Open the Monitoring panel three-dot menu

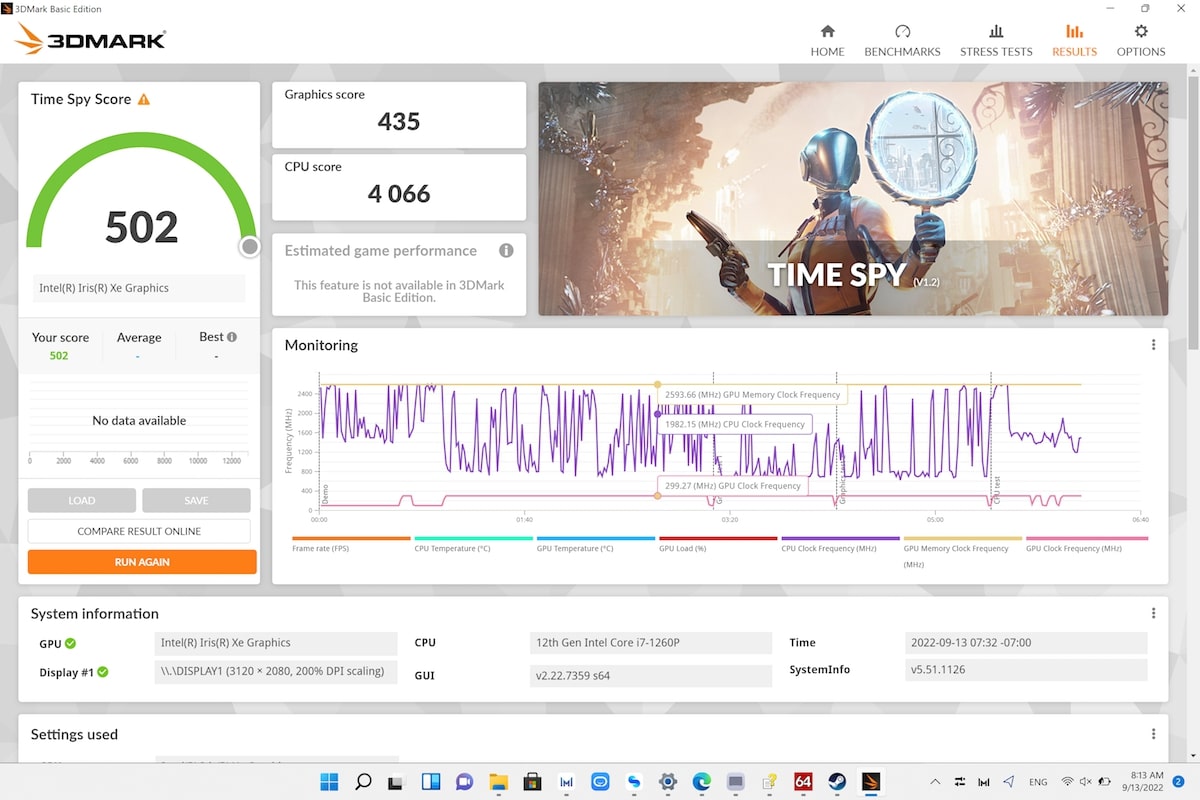[x=1153, y=345]
